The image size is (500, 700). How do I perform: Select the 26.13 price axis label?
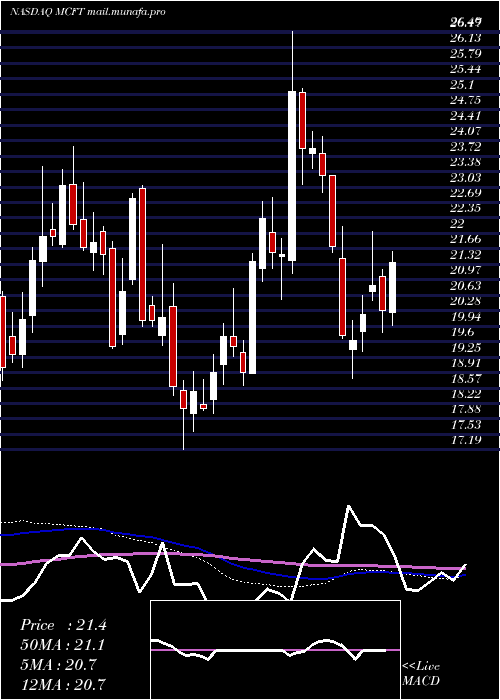(466, 38)
